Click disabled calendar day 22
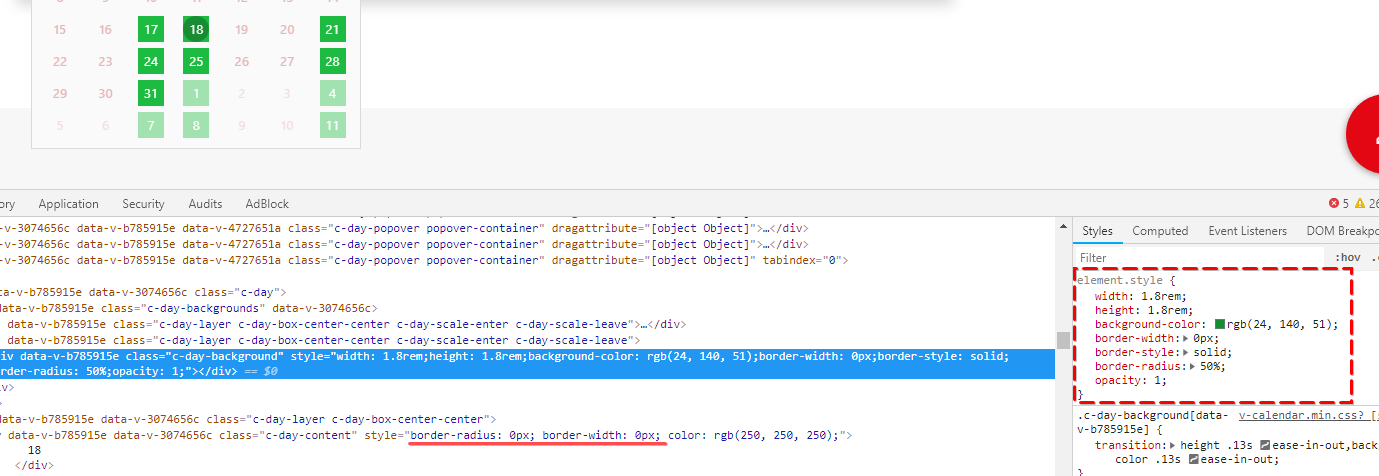This screenshot has height=476, width=1379. [60, 62]
